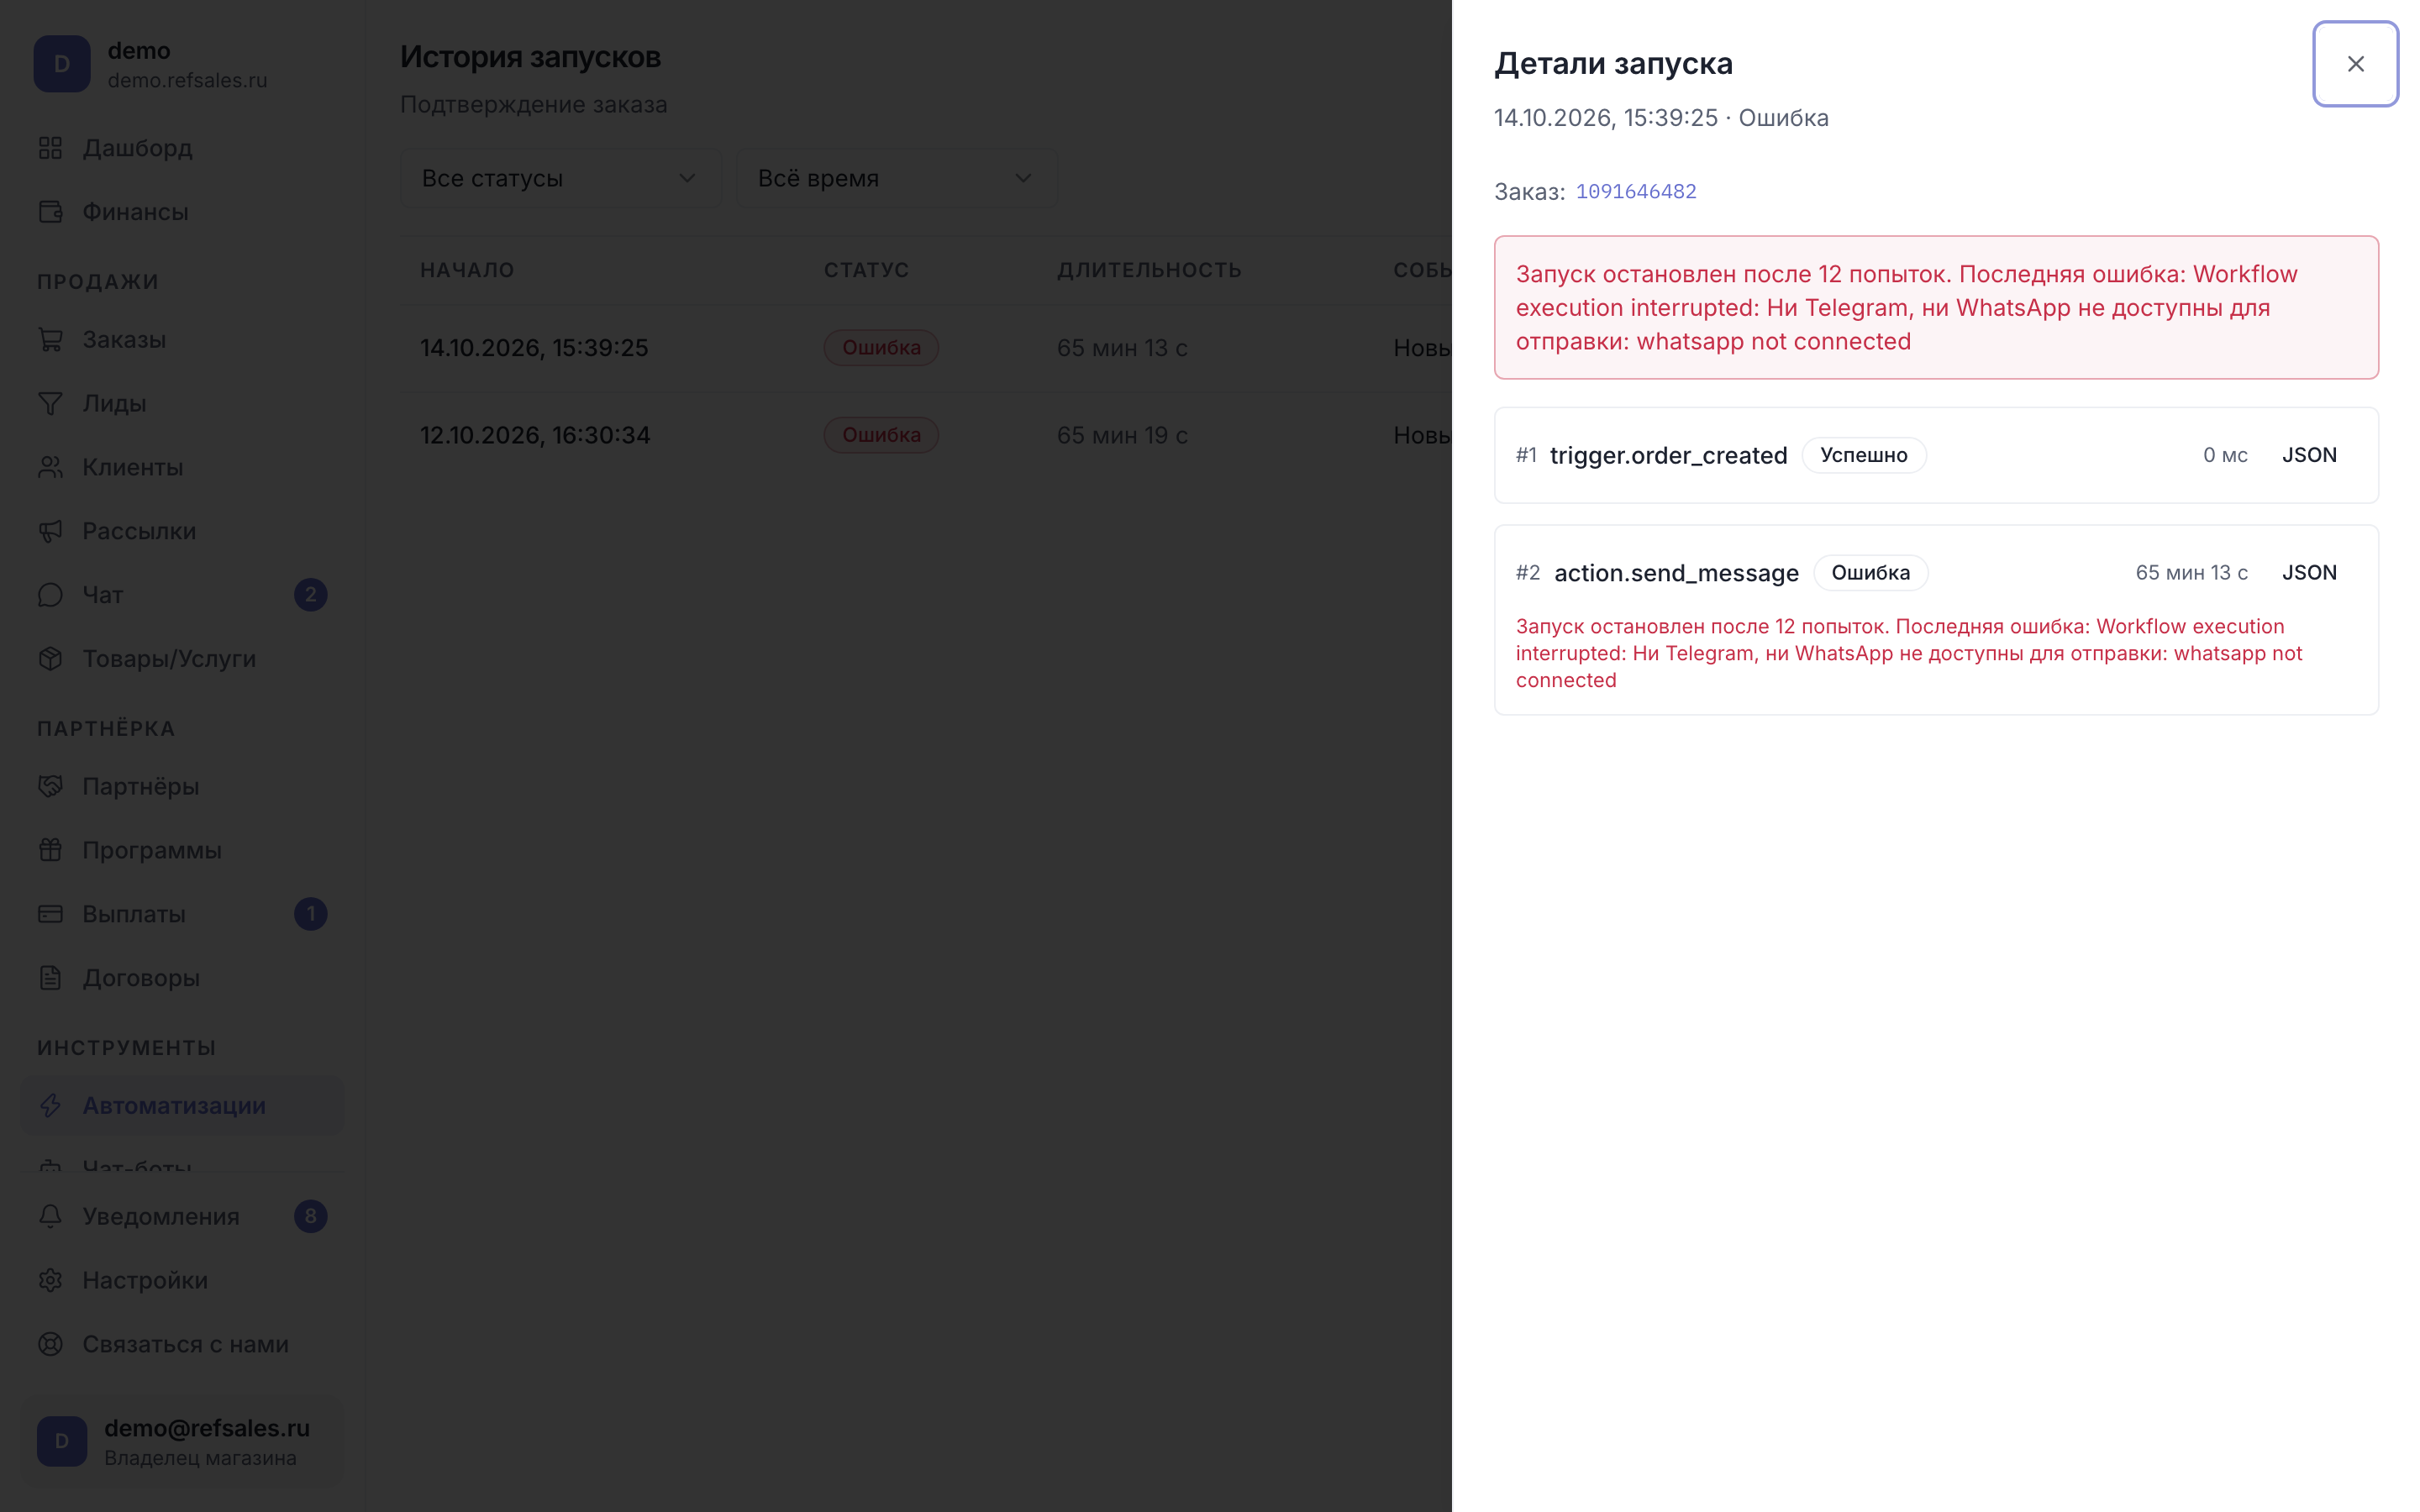Click Ошибка badge in 12.10.2026 row

pos(881,435)
